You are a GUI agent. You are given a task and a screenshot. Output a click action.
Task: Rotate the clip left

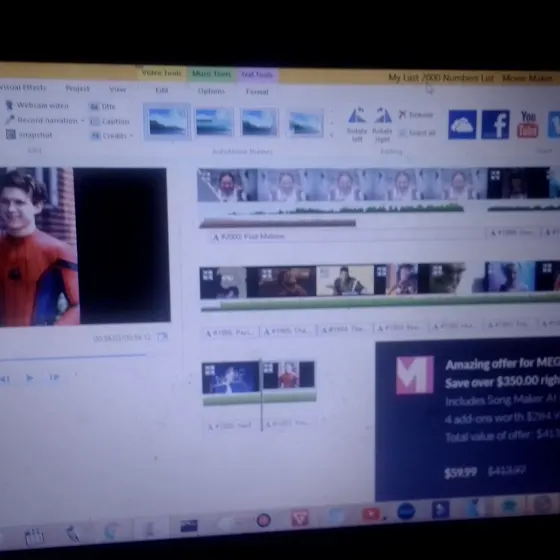357,124
